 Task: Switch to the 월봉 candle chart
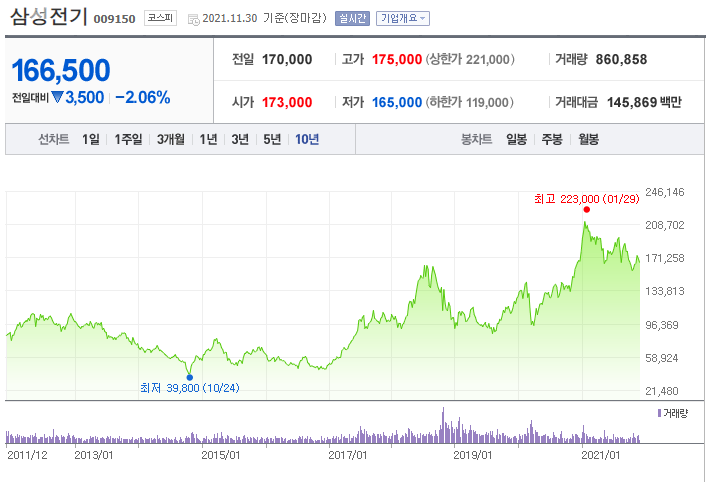(x=588, y=139)
